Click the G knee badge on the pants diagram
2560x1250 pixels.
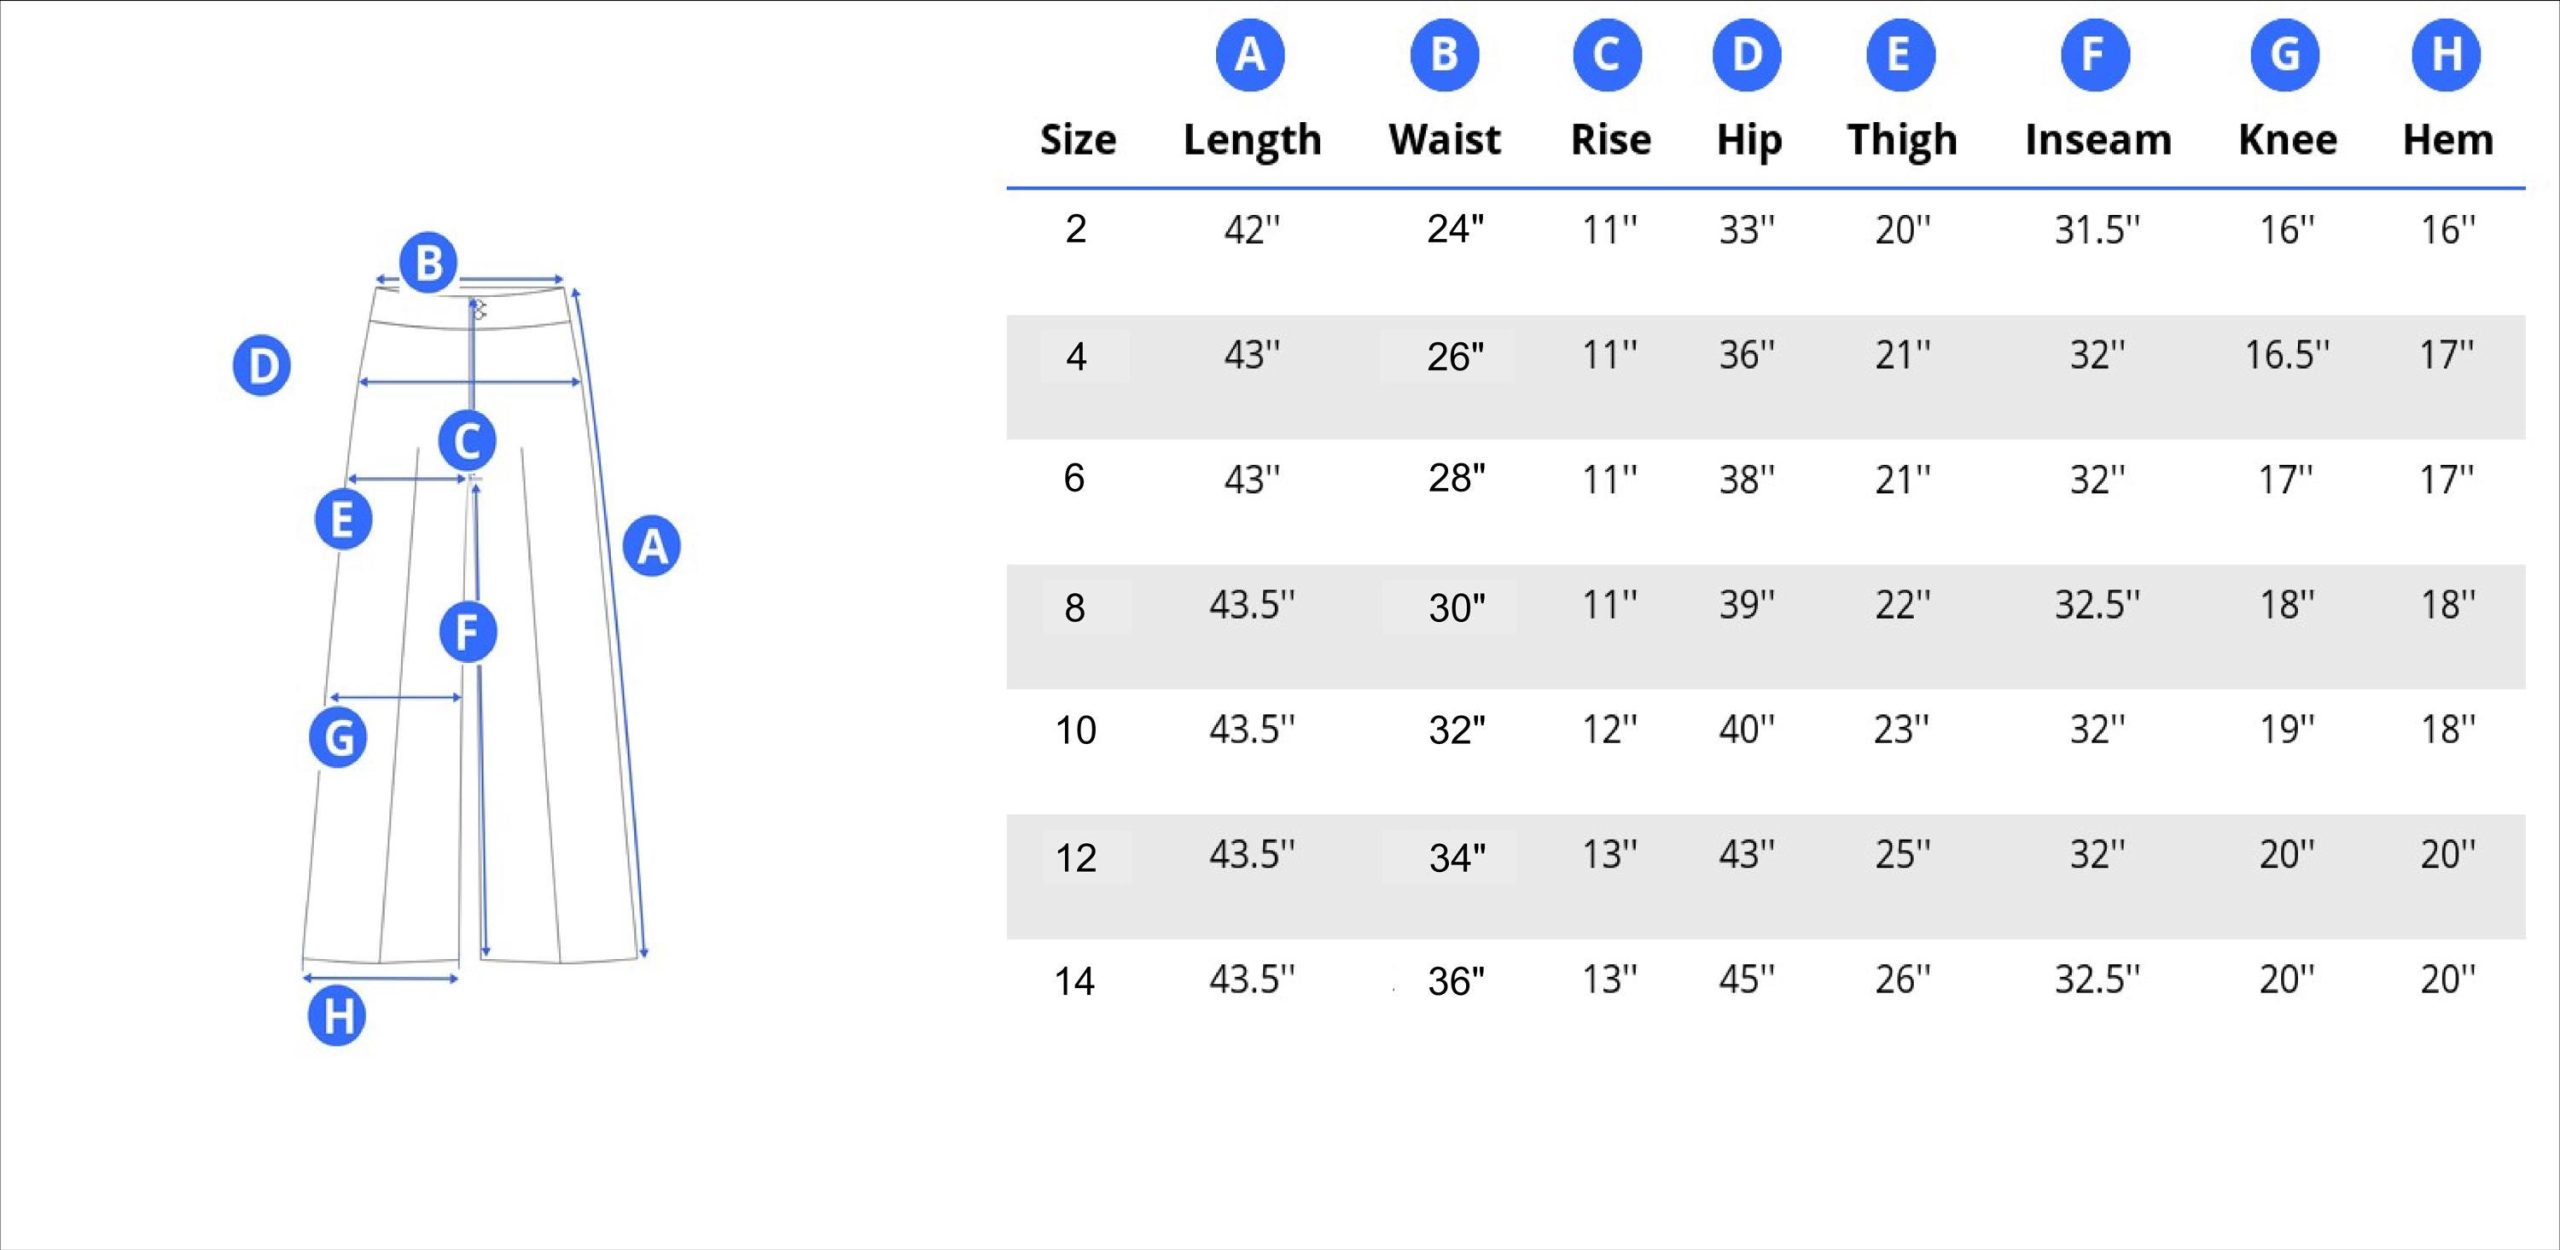[338, 738]
